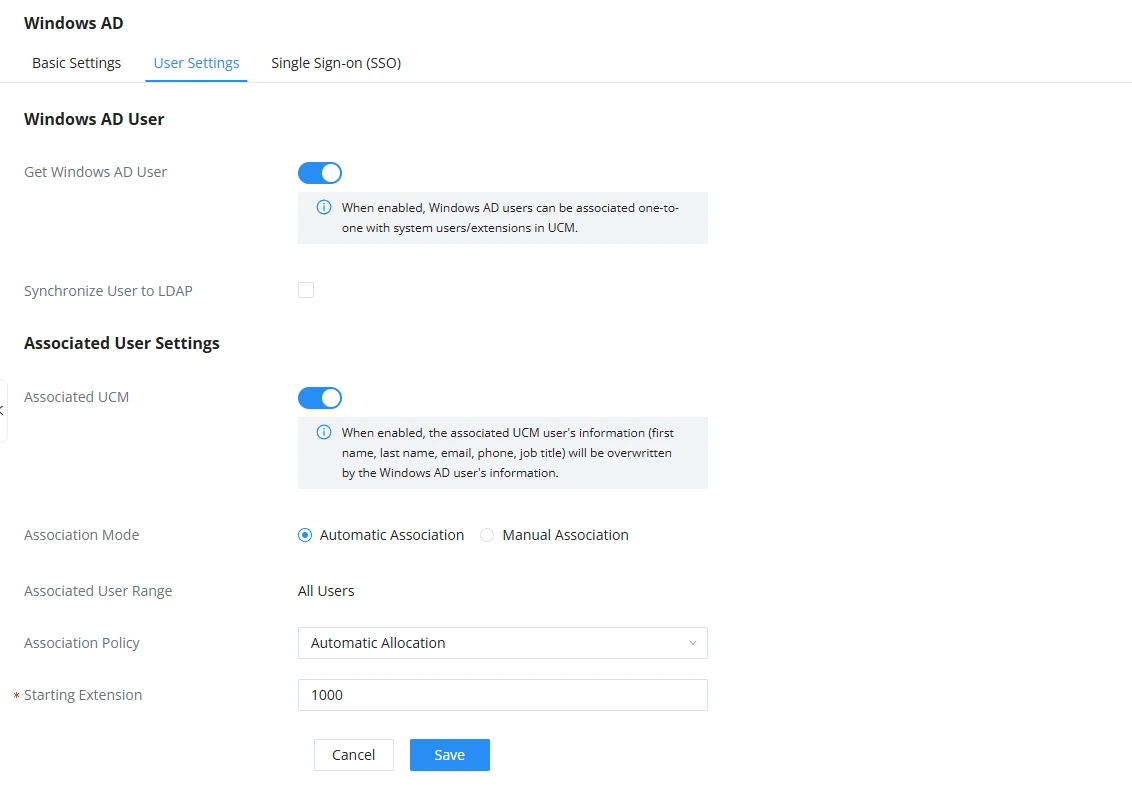Switch to the Basic Settings tab
The width and height of the screenshot is (1132, 791).
(77, 63)
